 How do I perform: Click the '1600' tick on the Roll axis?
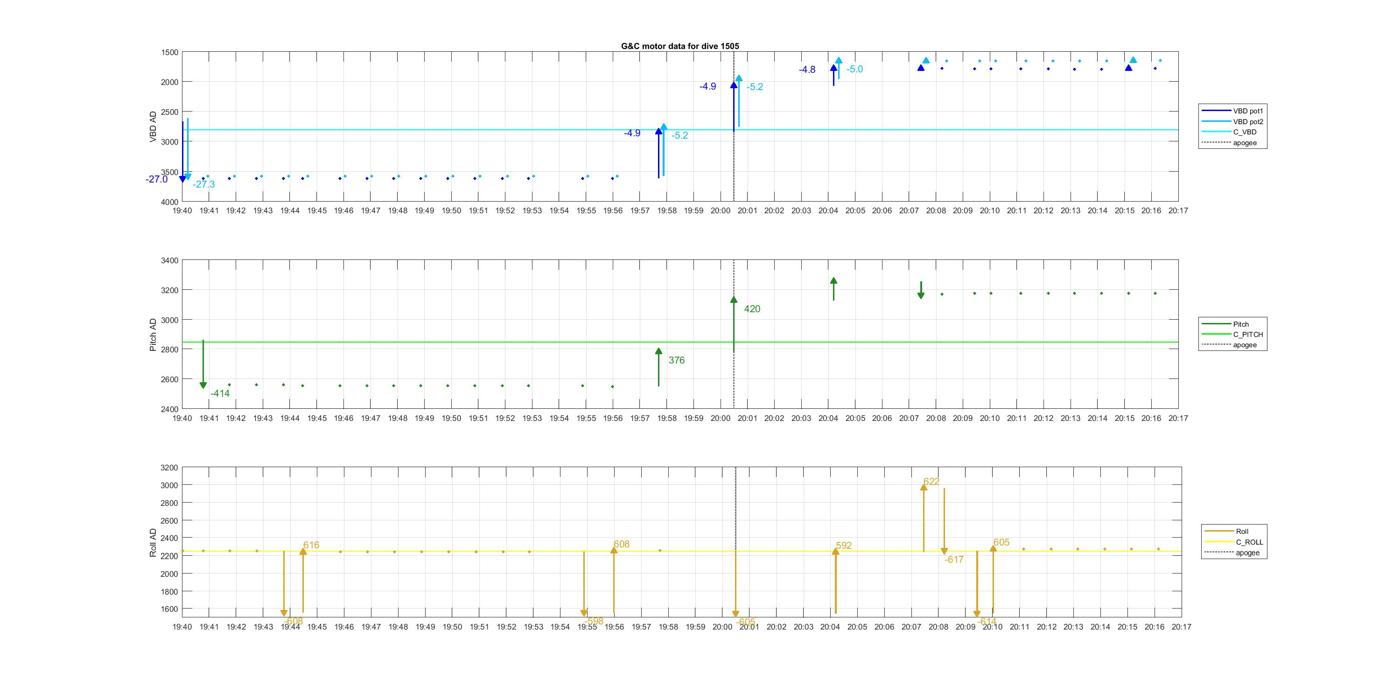[x=168, y=609]
